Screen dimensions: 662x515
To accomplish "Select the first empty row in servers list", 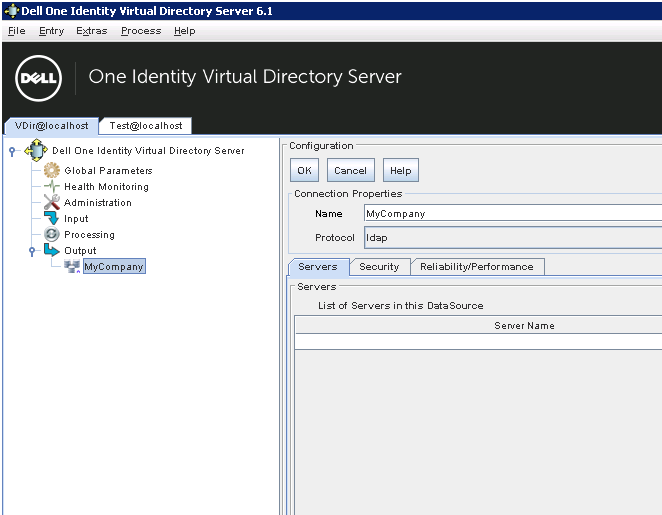I will pos(479,342).
